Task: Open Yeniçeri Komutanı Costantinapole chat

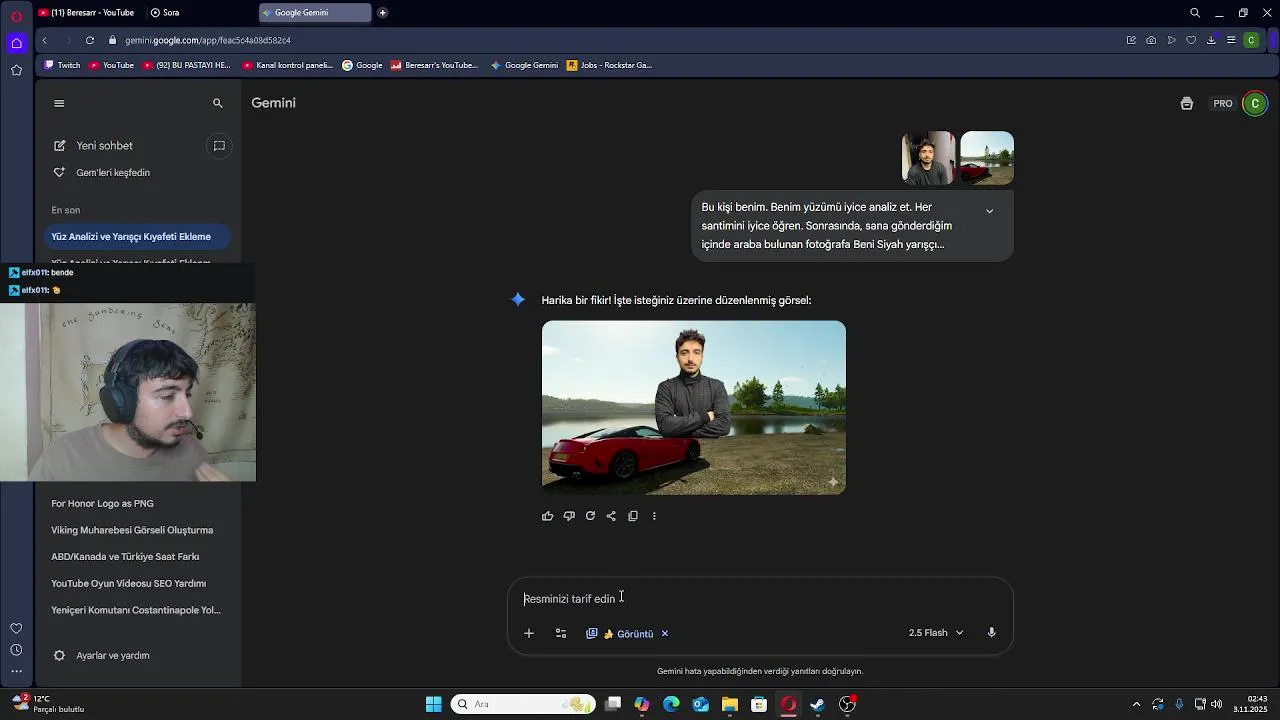Action: click(136, 610)
